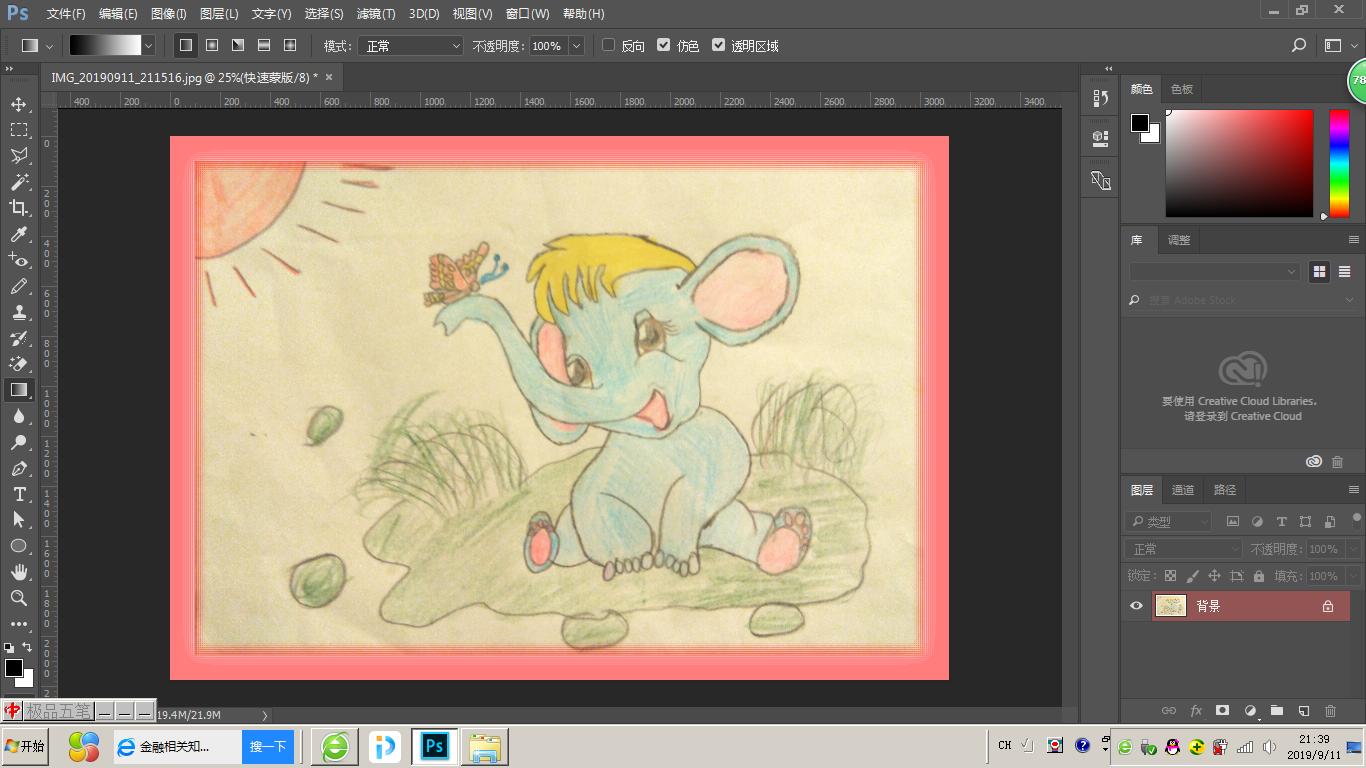Open the 滤镜(T) menu

(376, 14)
